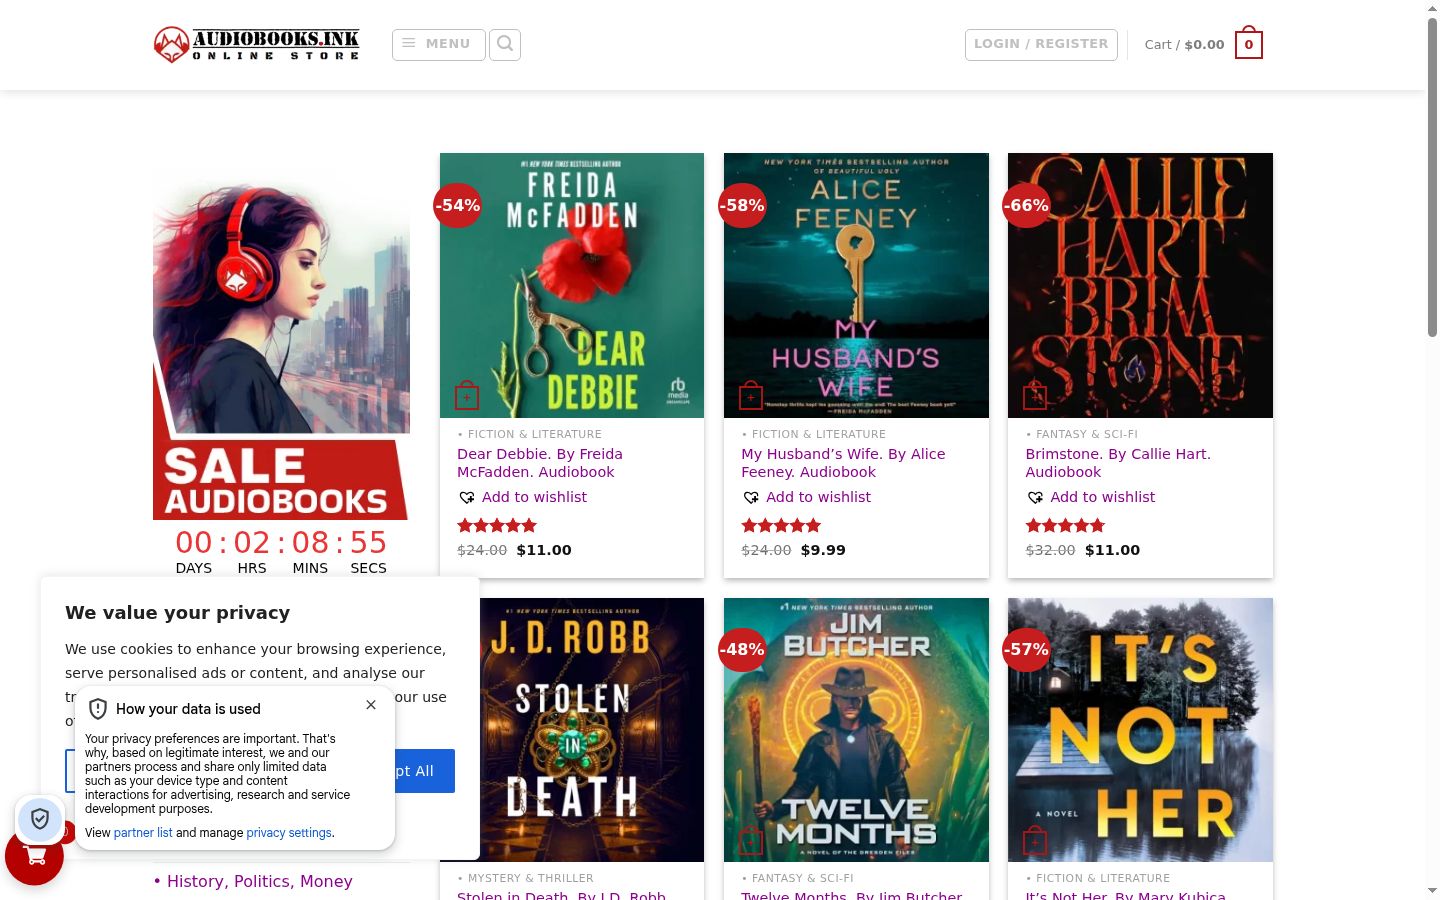Click the -66% discount badge
The height and width of the screenshot is (900, 1440).
click(1026, 205)
